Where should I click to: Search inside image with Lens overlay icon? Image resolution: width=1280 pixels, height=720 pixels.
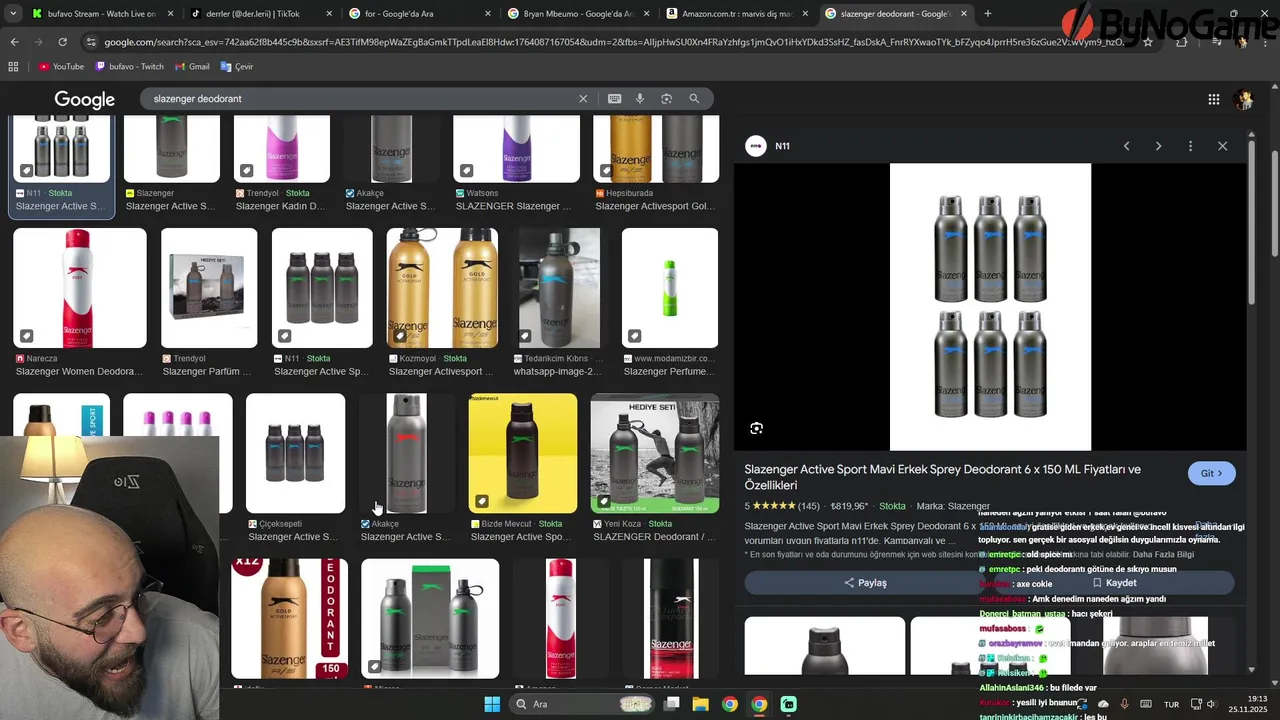coord(757,428)
